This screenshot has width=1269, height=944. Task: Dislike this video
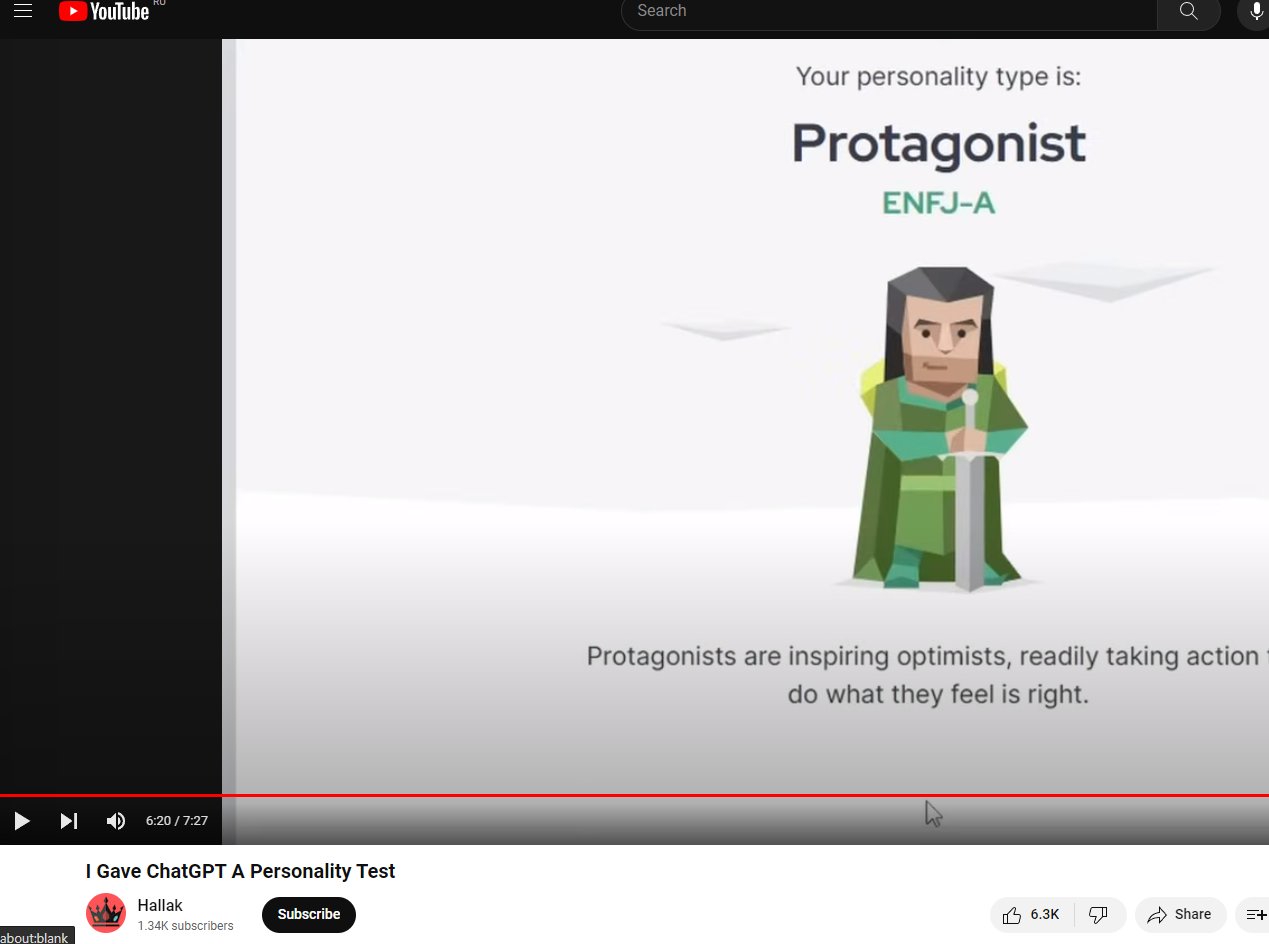coord(1099,914)
